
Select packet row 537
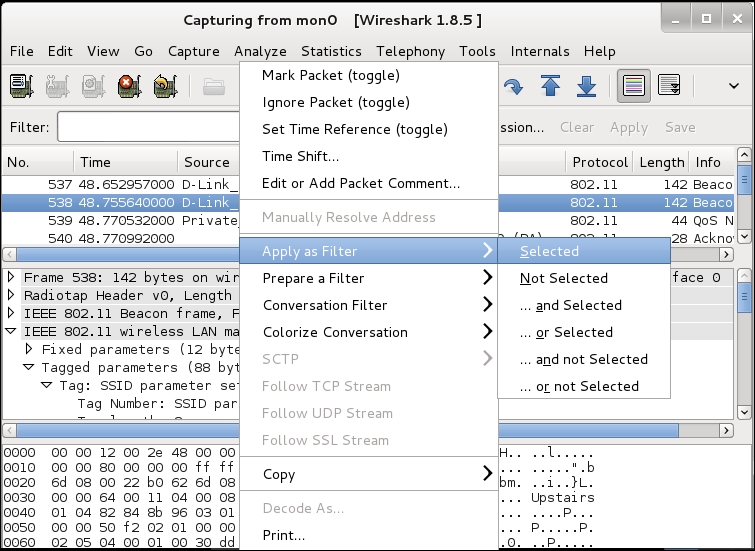368,184
